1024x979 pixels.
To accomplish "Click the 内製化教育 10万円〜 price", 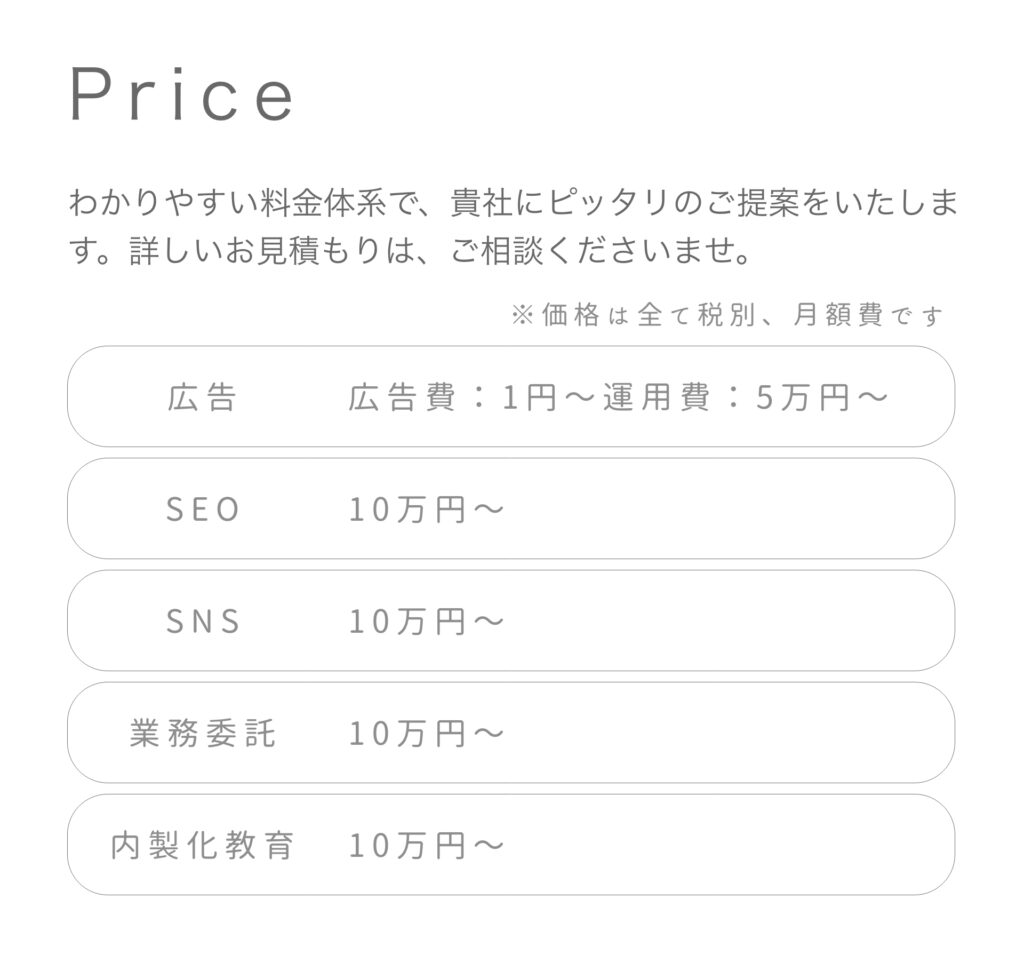I will (426, 845).
